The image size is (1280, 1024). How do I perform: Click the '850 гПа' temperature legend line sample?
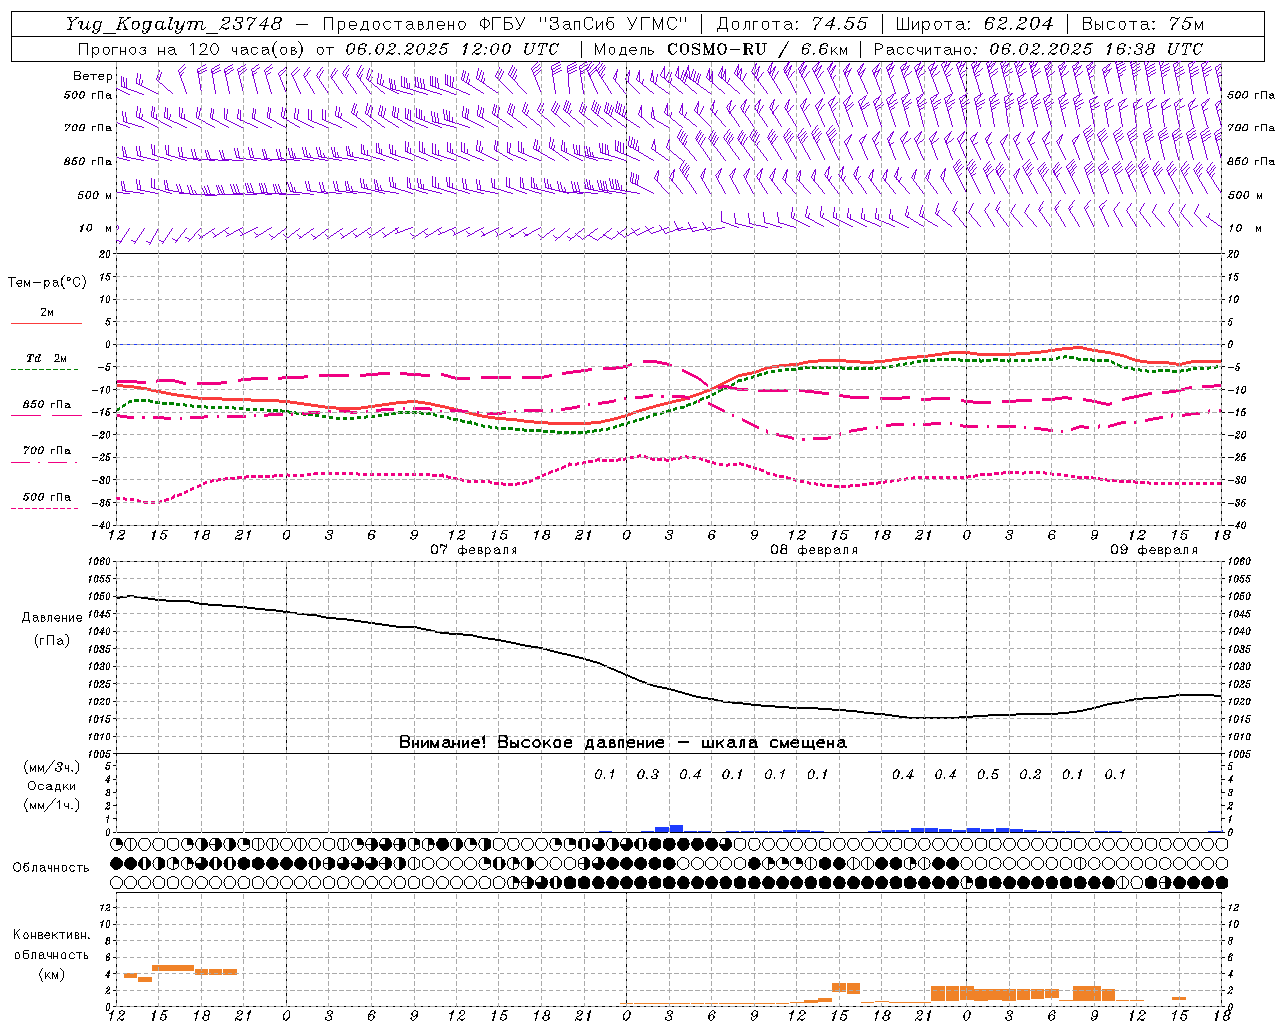coord(46,416)
